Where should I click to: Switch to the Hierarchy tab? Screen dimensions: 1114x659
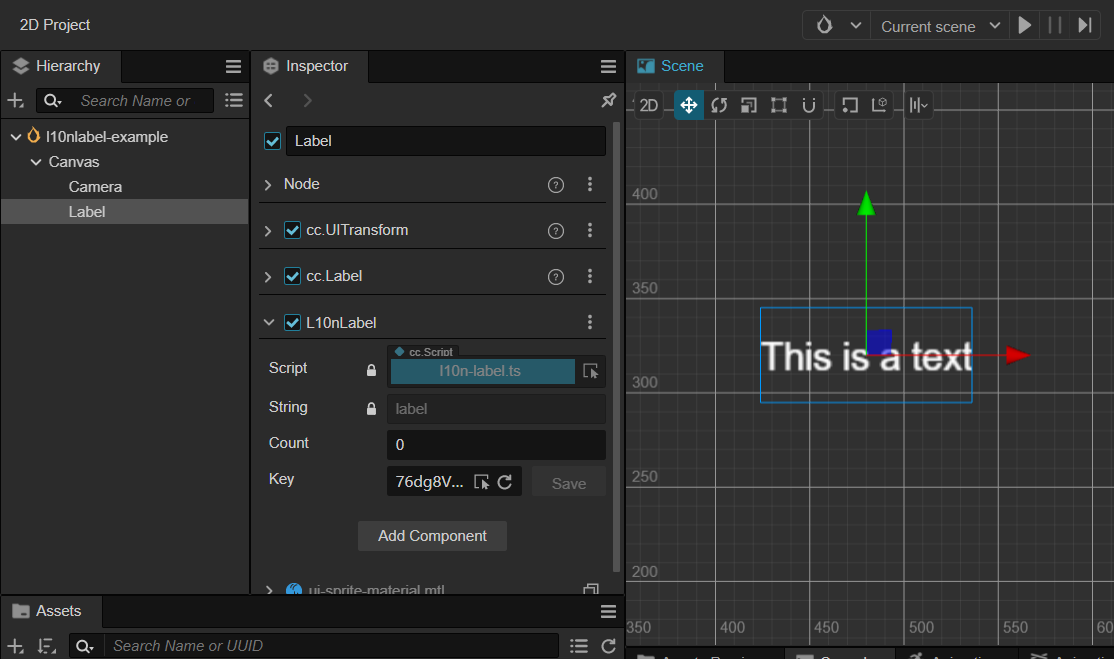tap(61, 66)
